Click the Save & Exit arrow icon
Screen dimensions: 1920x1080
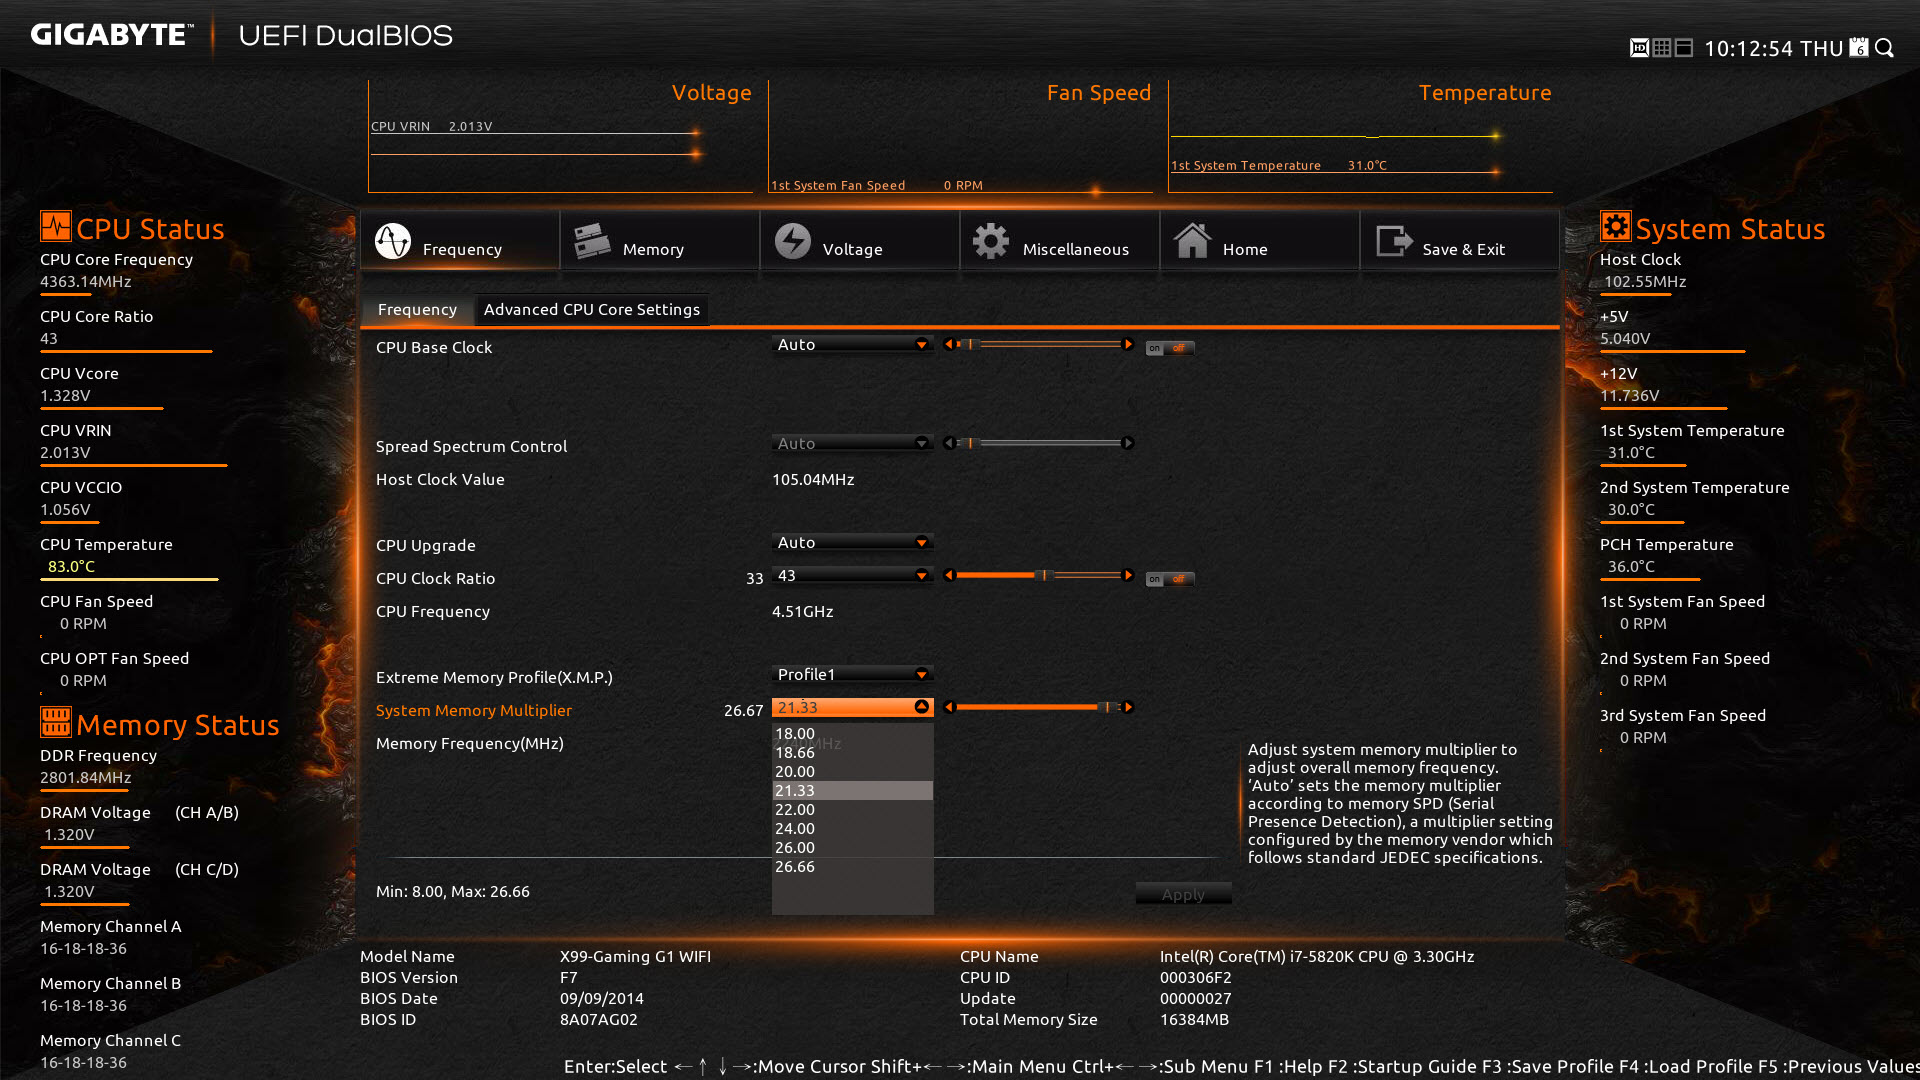[1394, 241]
